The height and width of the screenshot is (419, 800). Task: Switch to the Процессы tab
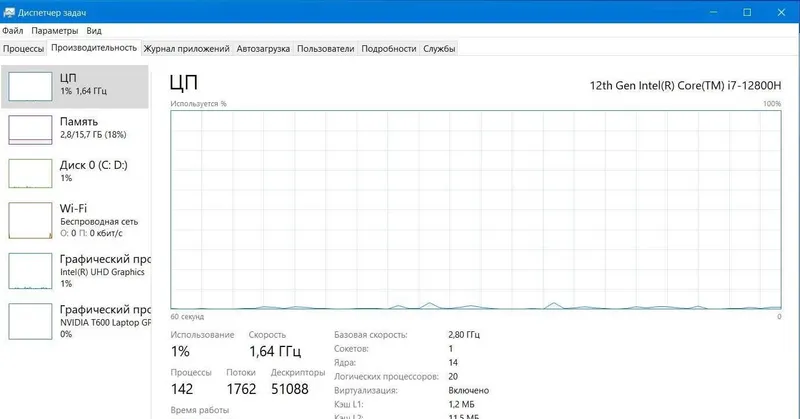(23, 48)
